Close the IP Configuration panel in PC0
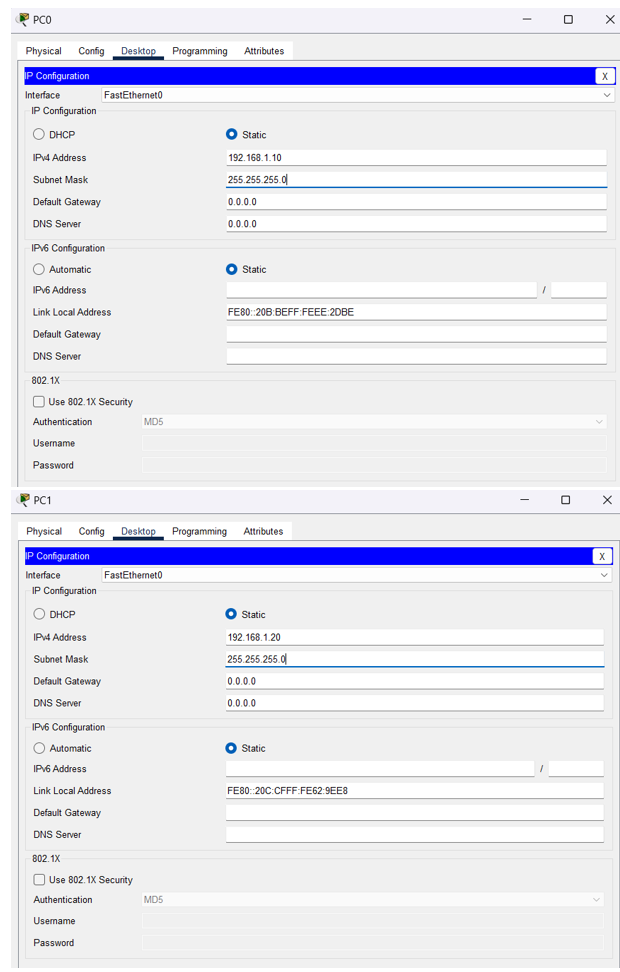This screenshot has width=620, height=972. [604, 76]
